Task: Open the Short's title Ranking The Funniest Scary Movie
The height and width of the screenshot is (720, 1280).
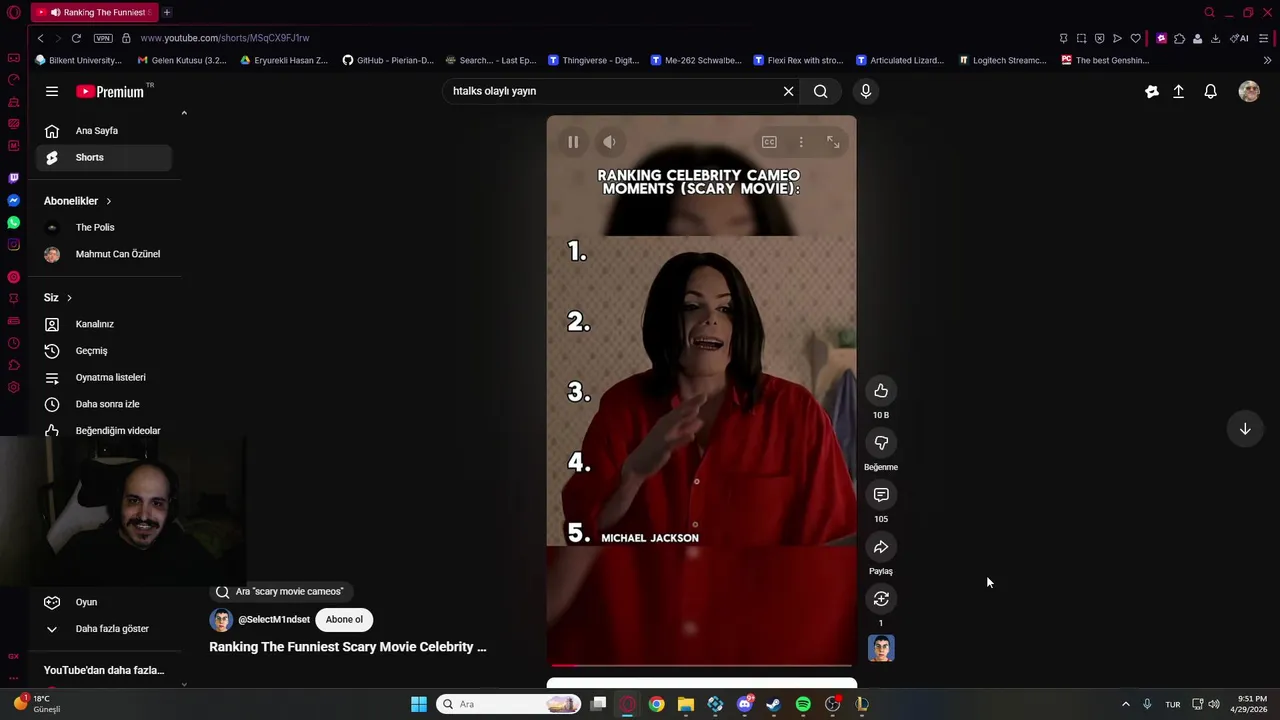Action: [x=348, y=647]
